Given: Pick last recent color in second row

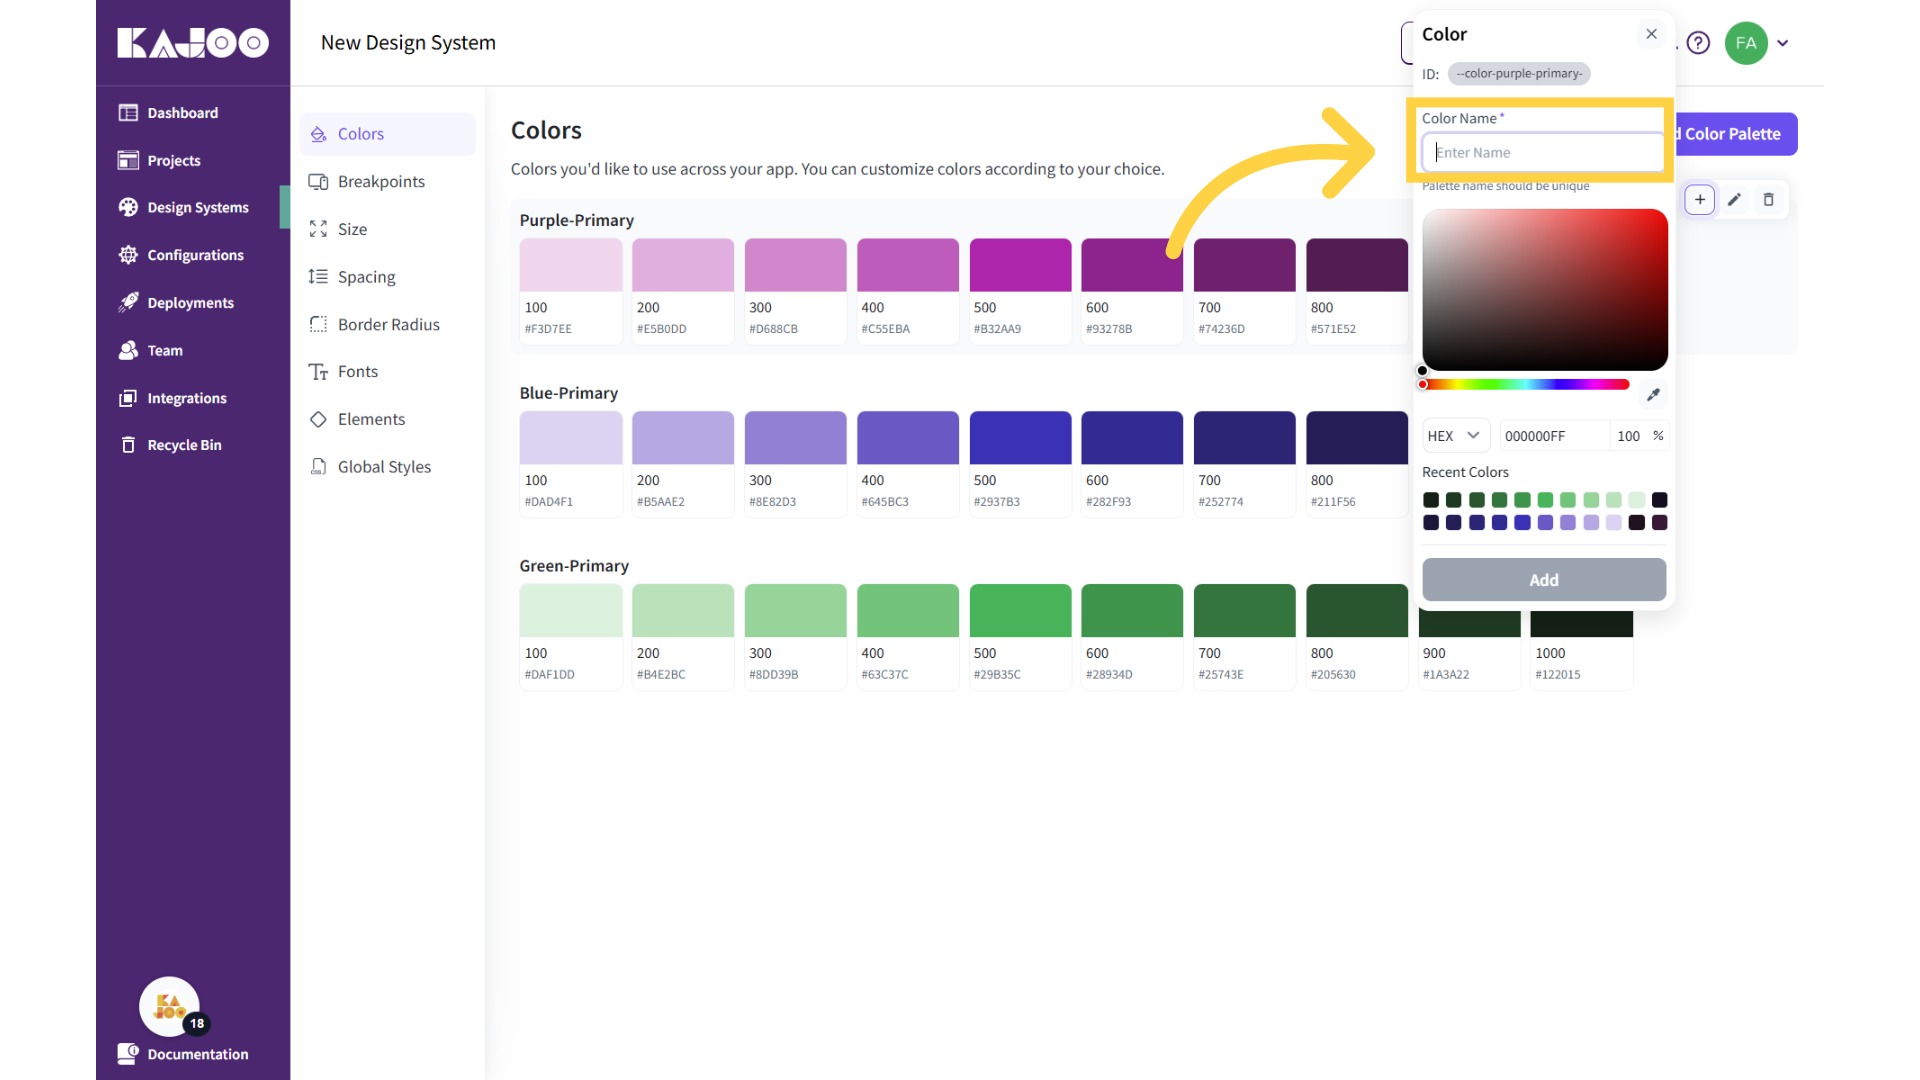Looking at the screenshot, I should [1660, 522].
